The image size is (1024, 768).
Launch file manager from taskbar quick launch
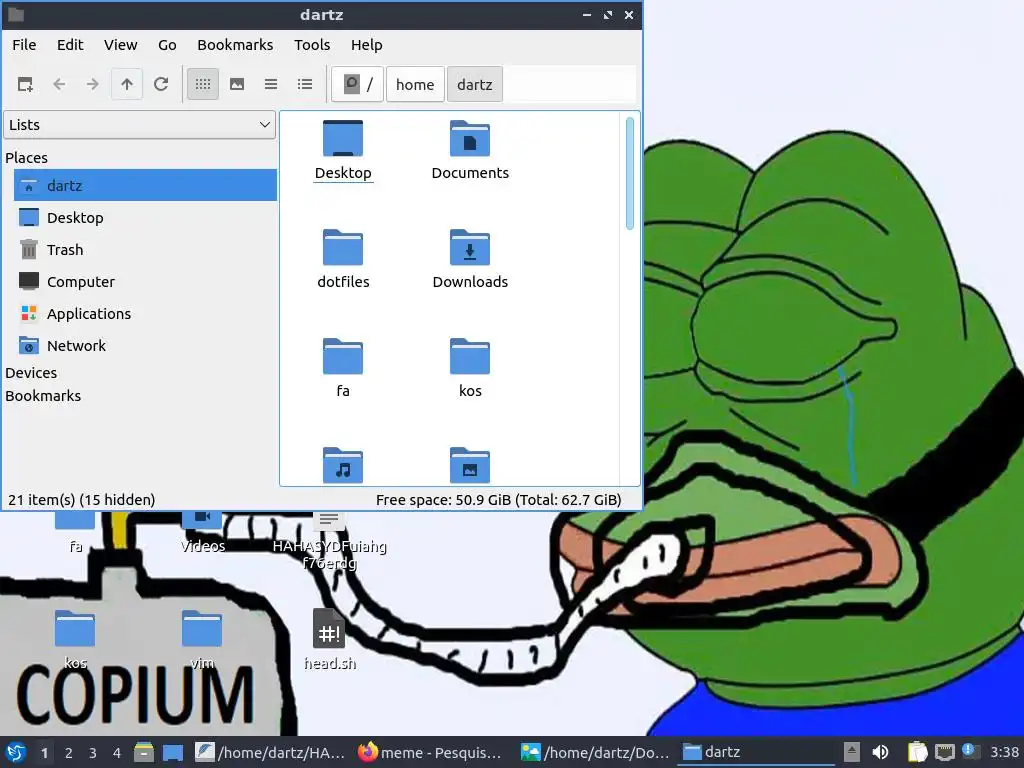144,752
